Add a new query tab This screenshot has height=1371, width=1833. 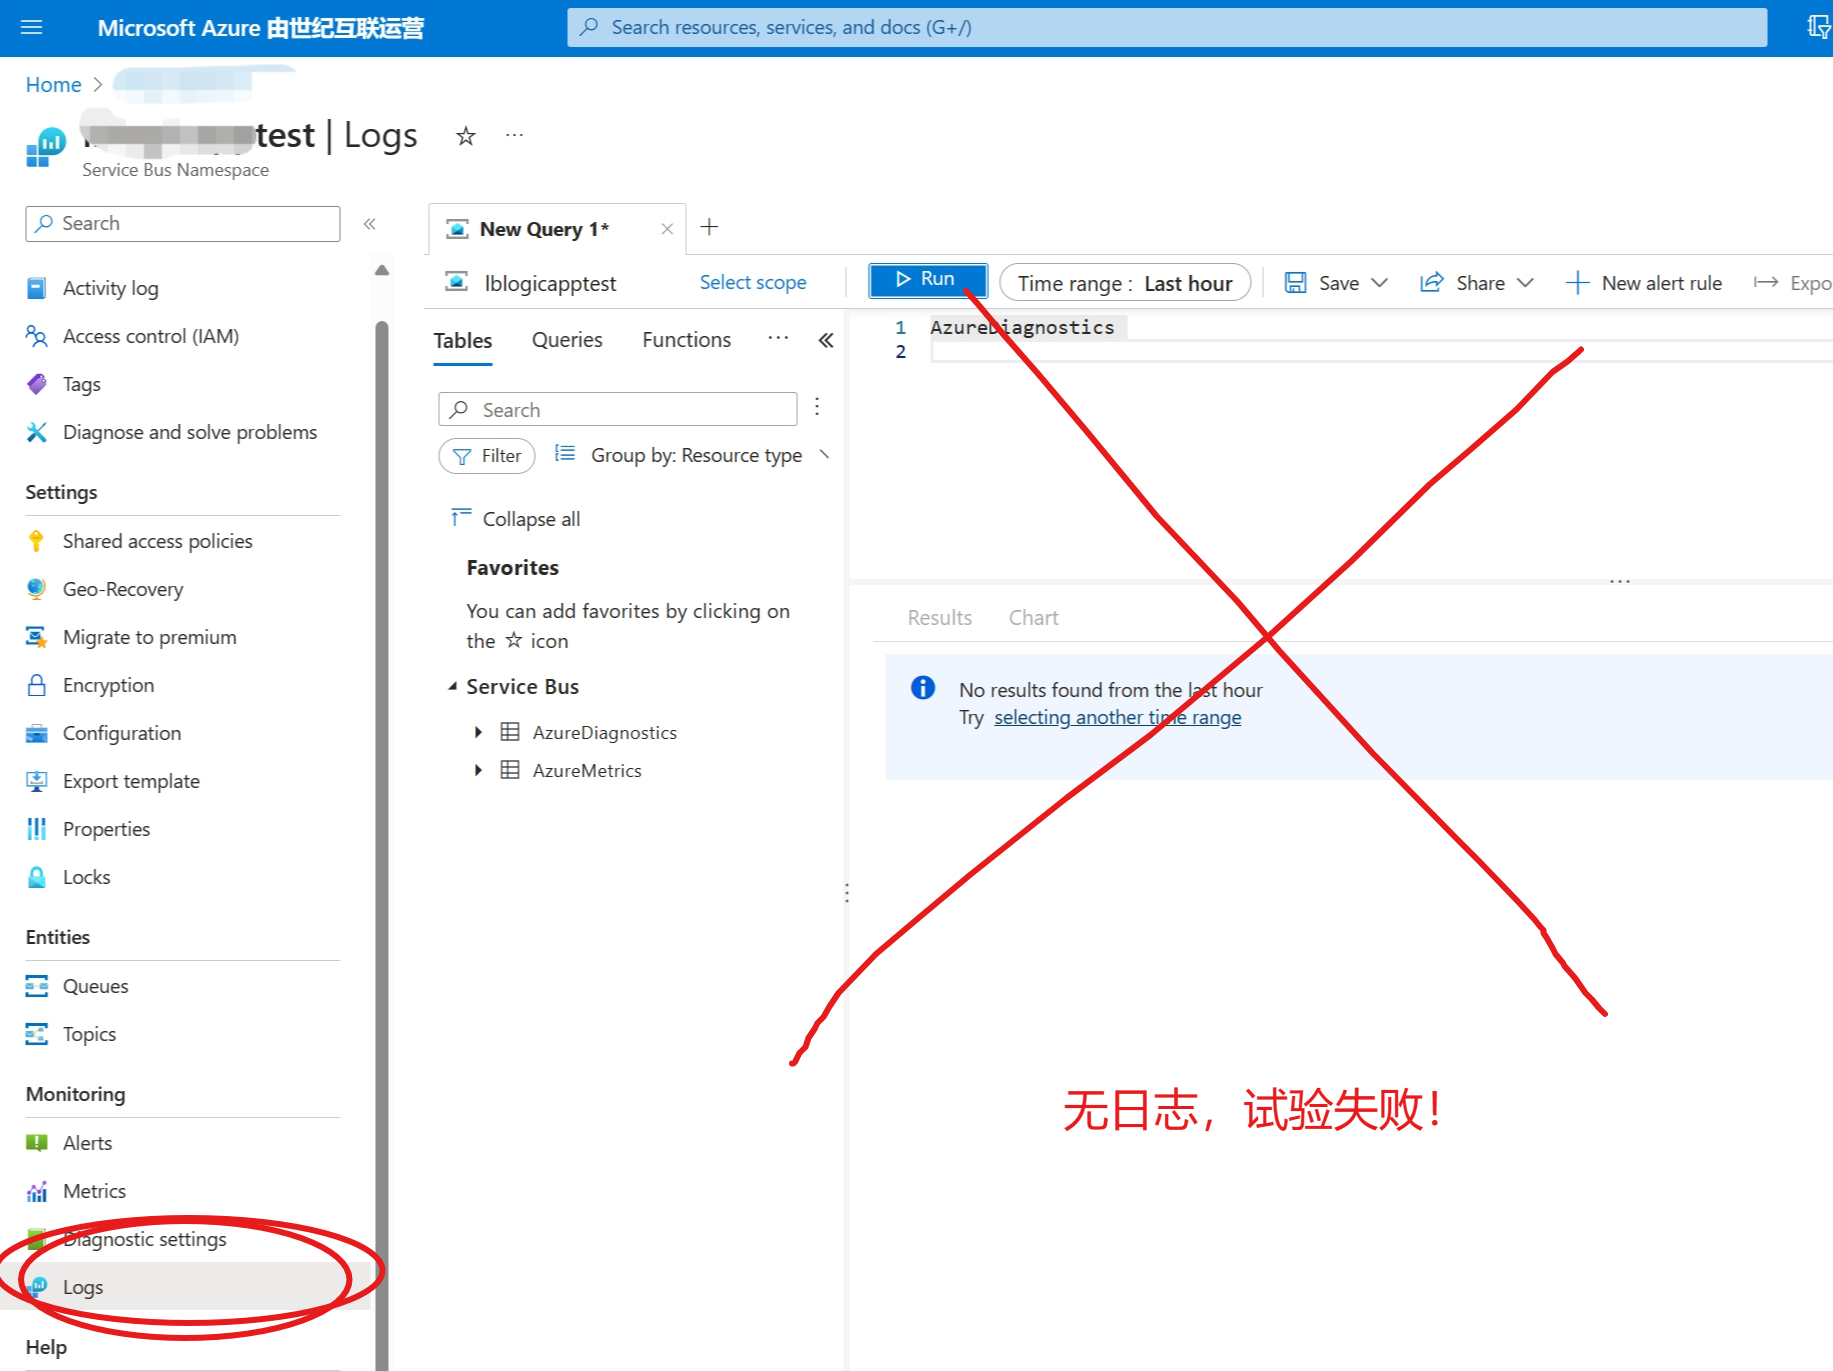coord(709,227)
